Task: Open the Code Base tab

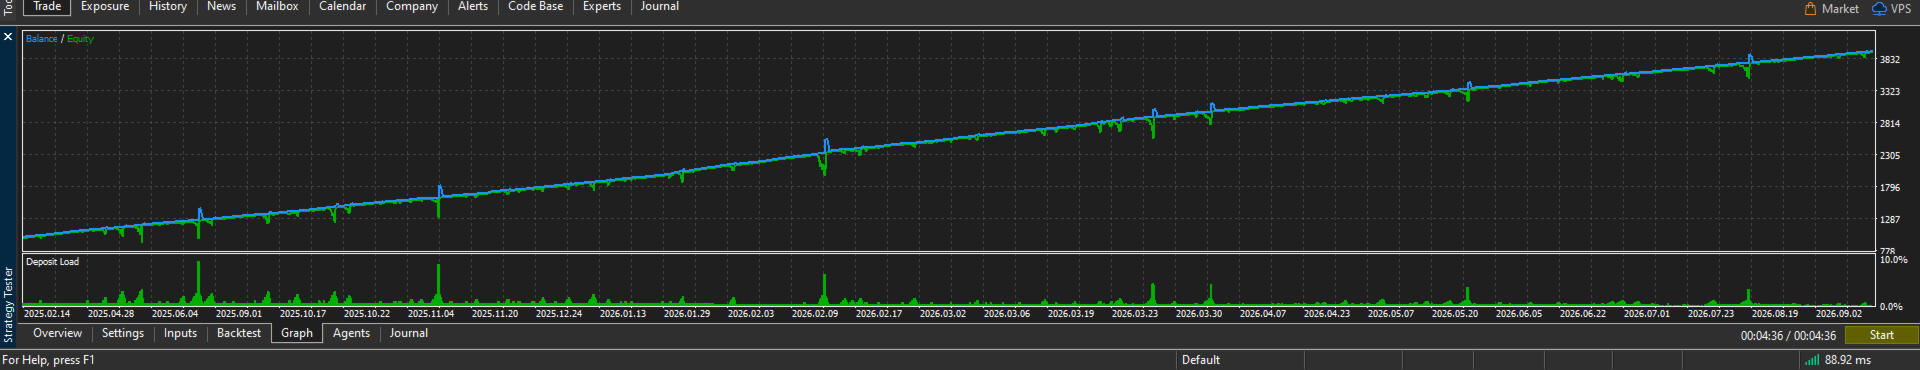Action: (x=535, y=6)
